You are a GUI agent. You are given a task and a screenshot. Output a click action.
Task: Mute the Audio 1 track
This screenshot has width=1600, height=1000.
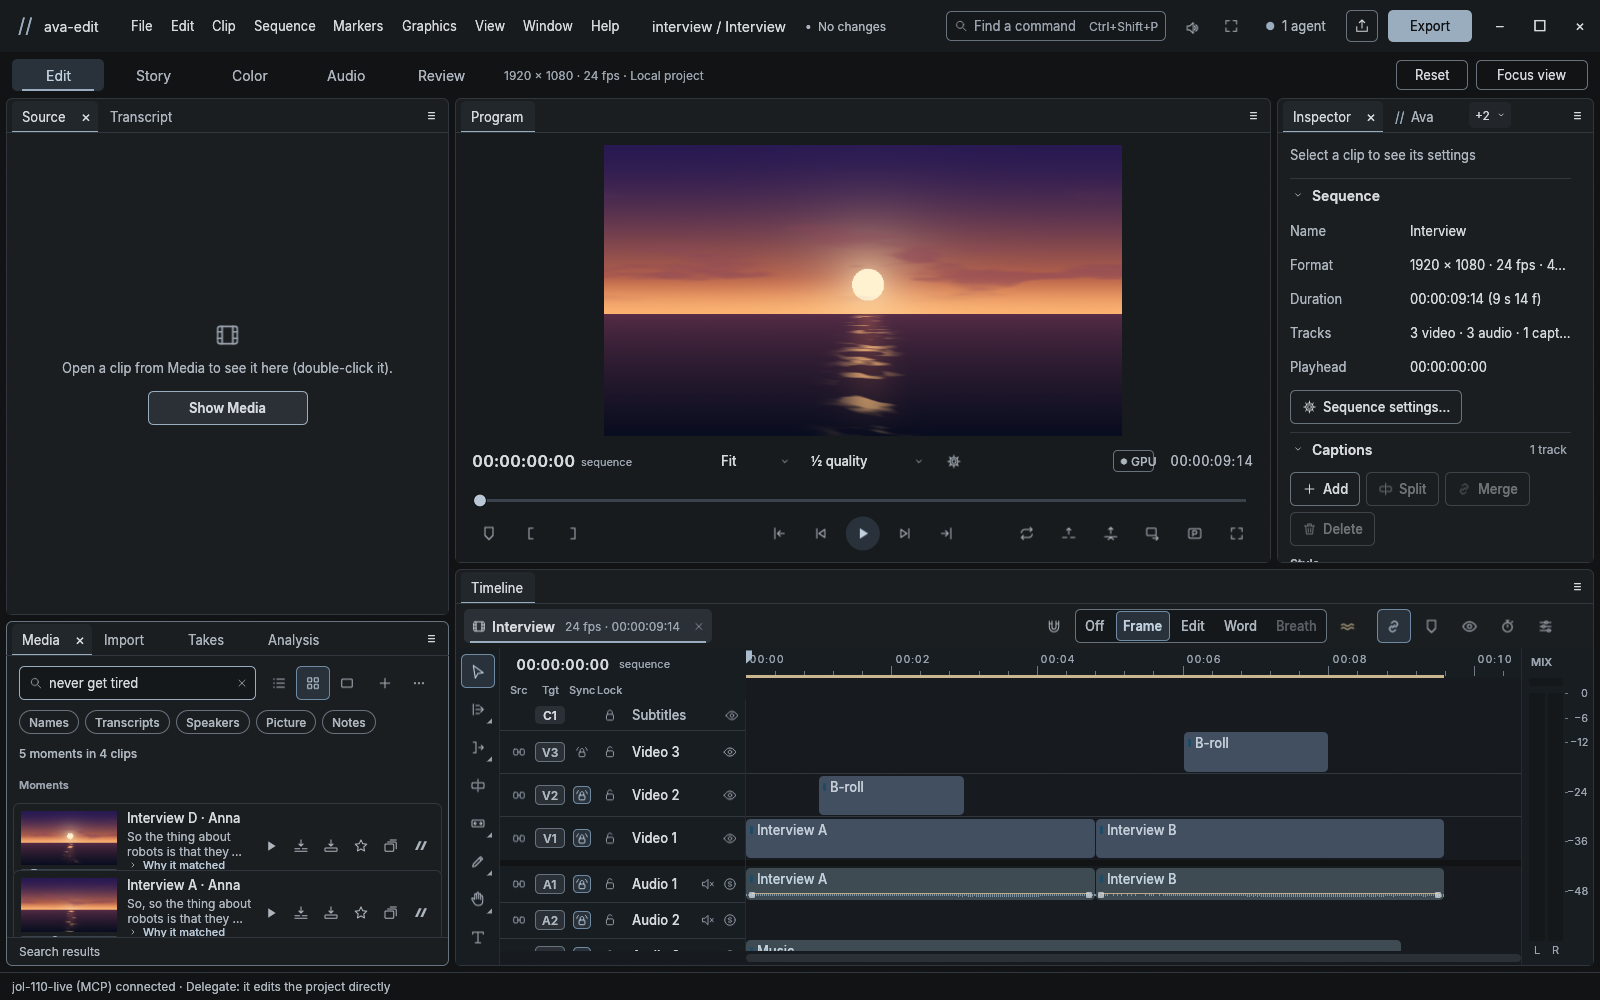point(708,884)
